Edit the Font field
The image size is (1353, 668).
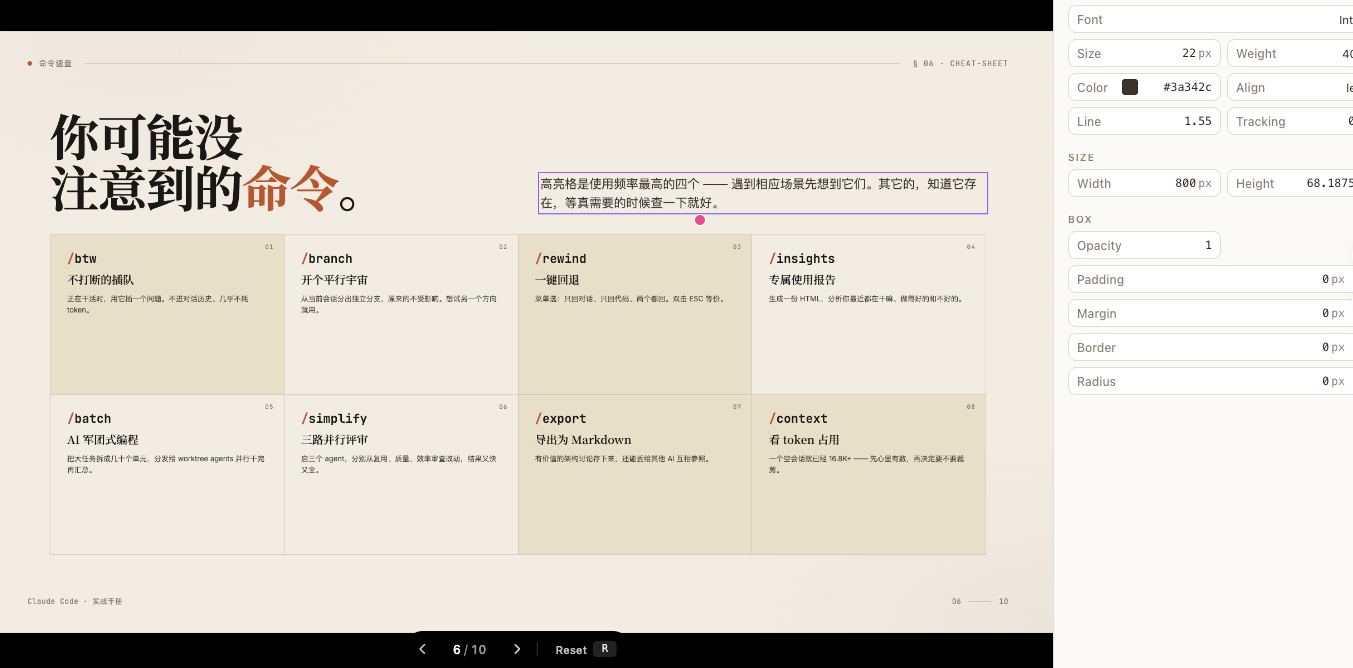(x=1210, y=19)
